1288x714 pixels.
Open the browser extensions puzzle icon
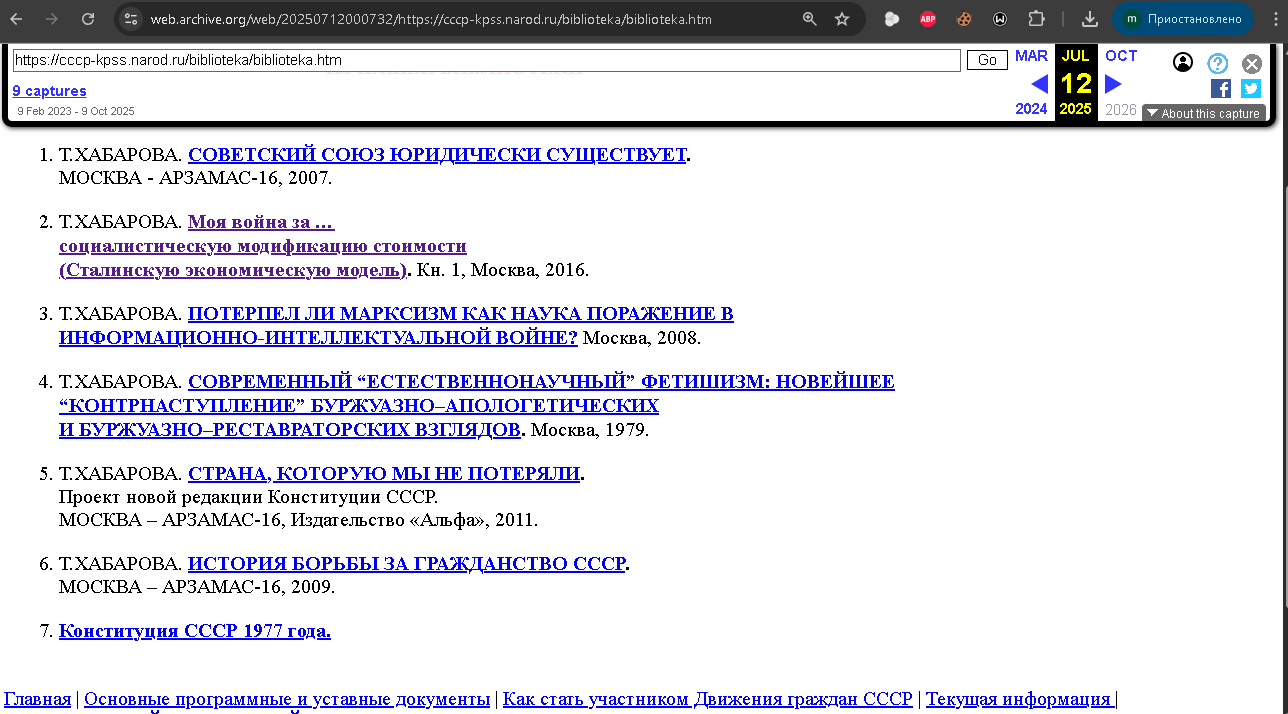click(x=1036, y=19)
